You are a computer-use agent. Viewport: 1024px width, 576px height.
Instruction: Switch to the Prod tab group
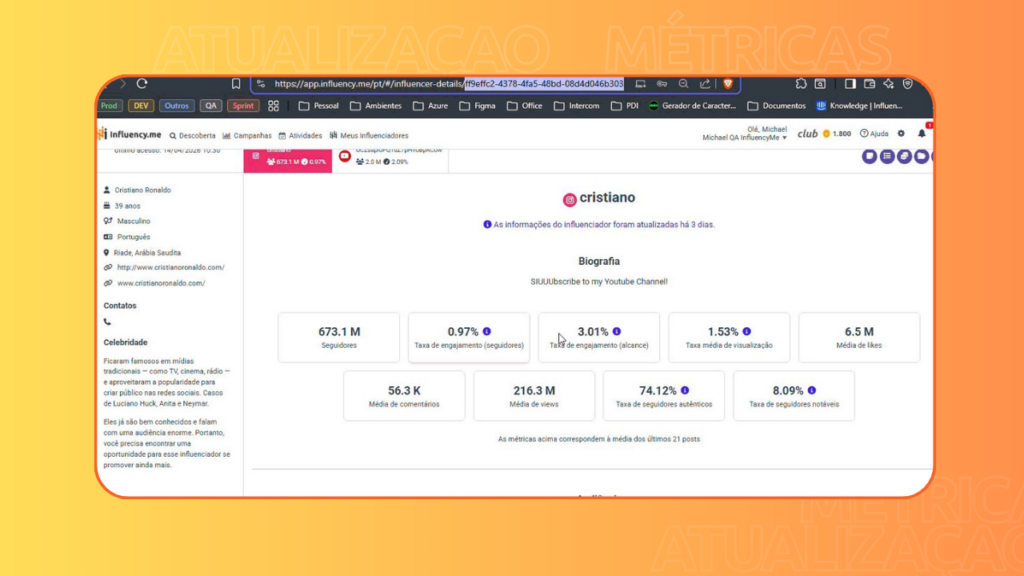click(x=110, y=106)
